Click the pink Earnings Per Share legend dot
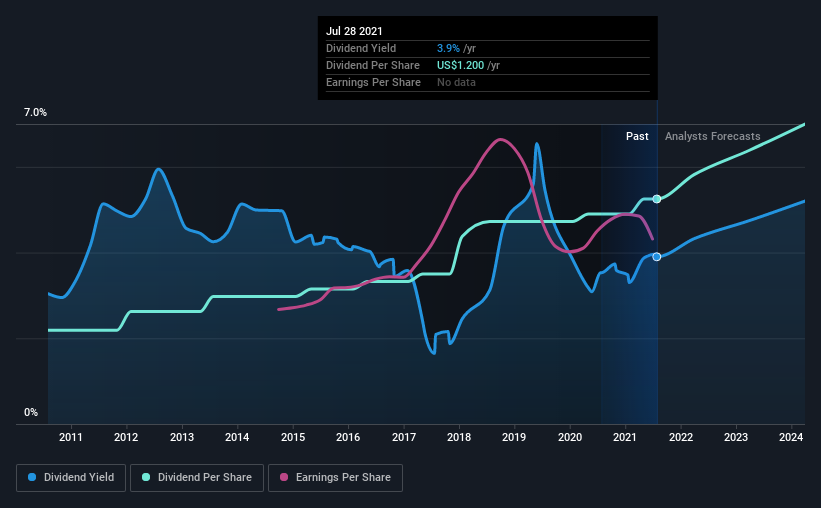This screenshot has height=508, width=821. [x=284, y=477]
